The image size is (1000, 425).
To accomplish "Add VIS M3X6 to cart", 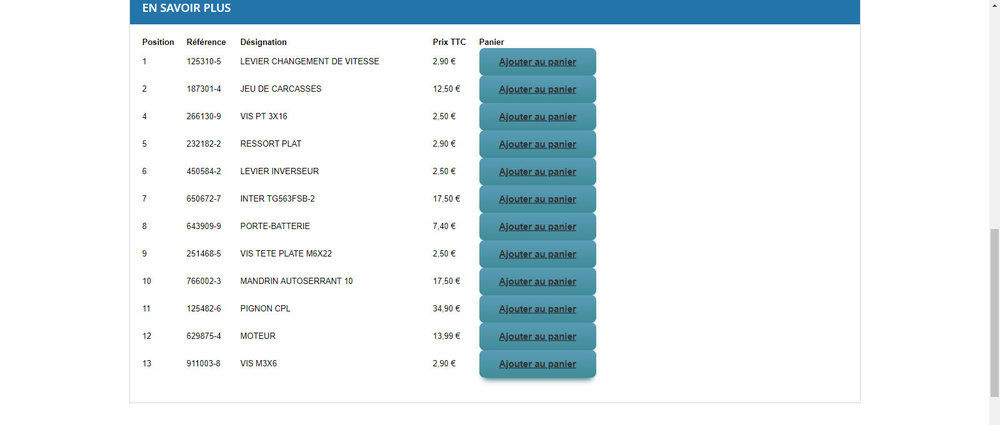I will [538, 364].
